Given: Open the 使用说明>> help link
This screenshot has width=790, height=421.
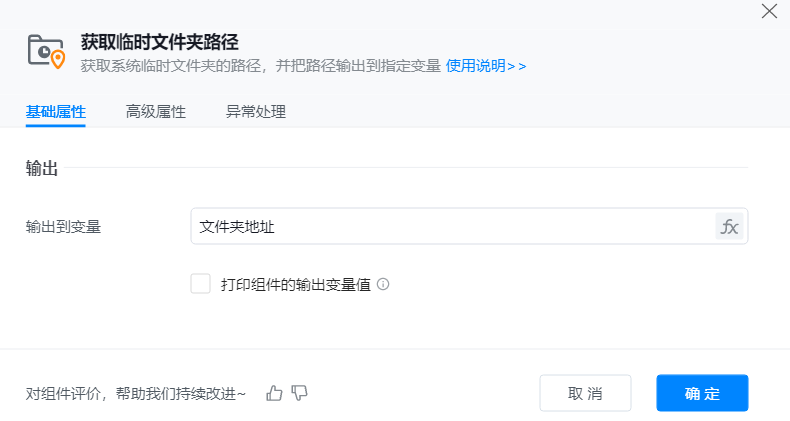Looking at the screenshot, I should (486, 66).
